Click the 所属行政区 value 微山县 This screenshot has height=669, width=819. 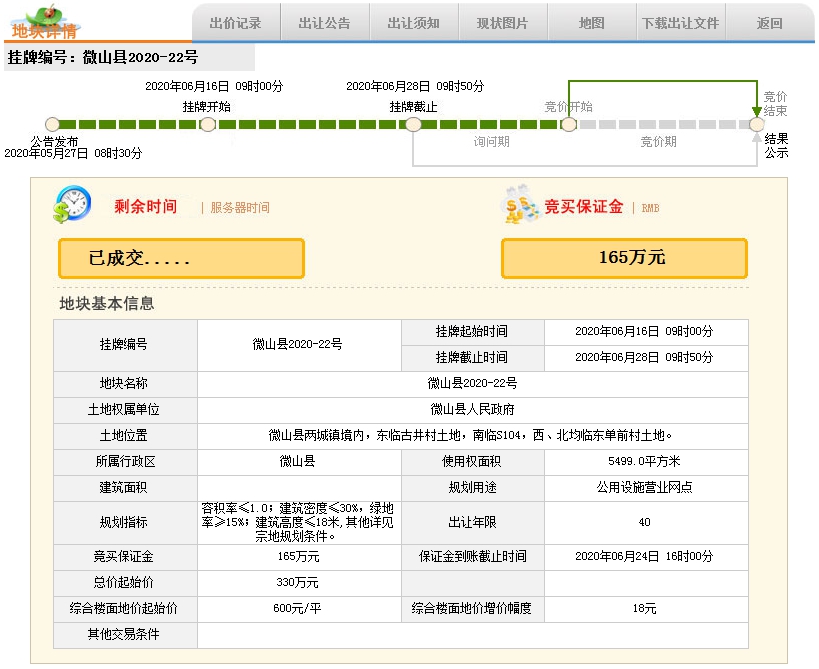pyautogui.click(x=299, y=462)
